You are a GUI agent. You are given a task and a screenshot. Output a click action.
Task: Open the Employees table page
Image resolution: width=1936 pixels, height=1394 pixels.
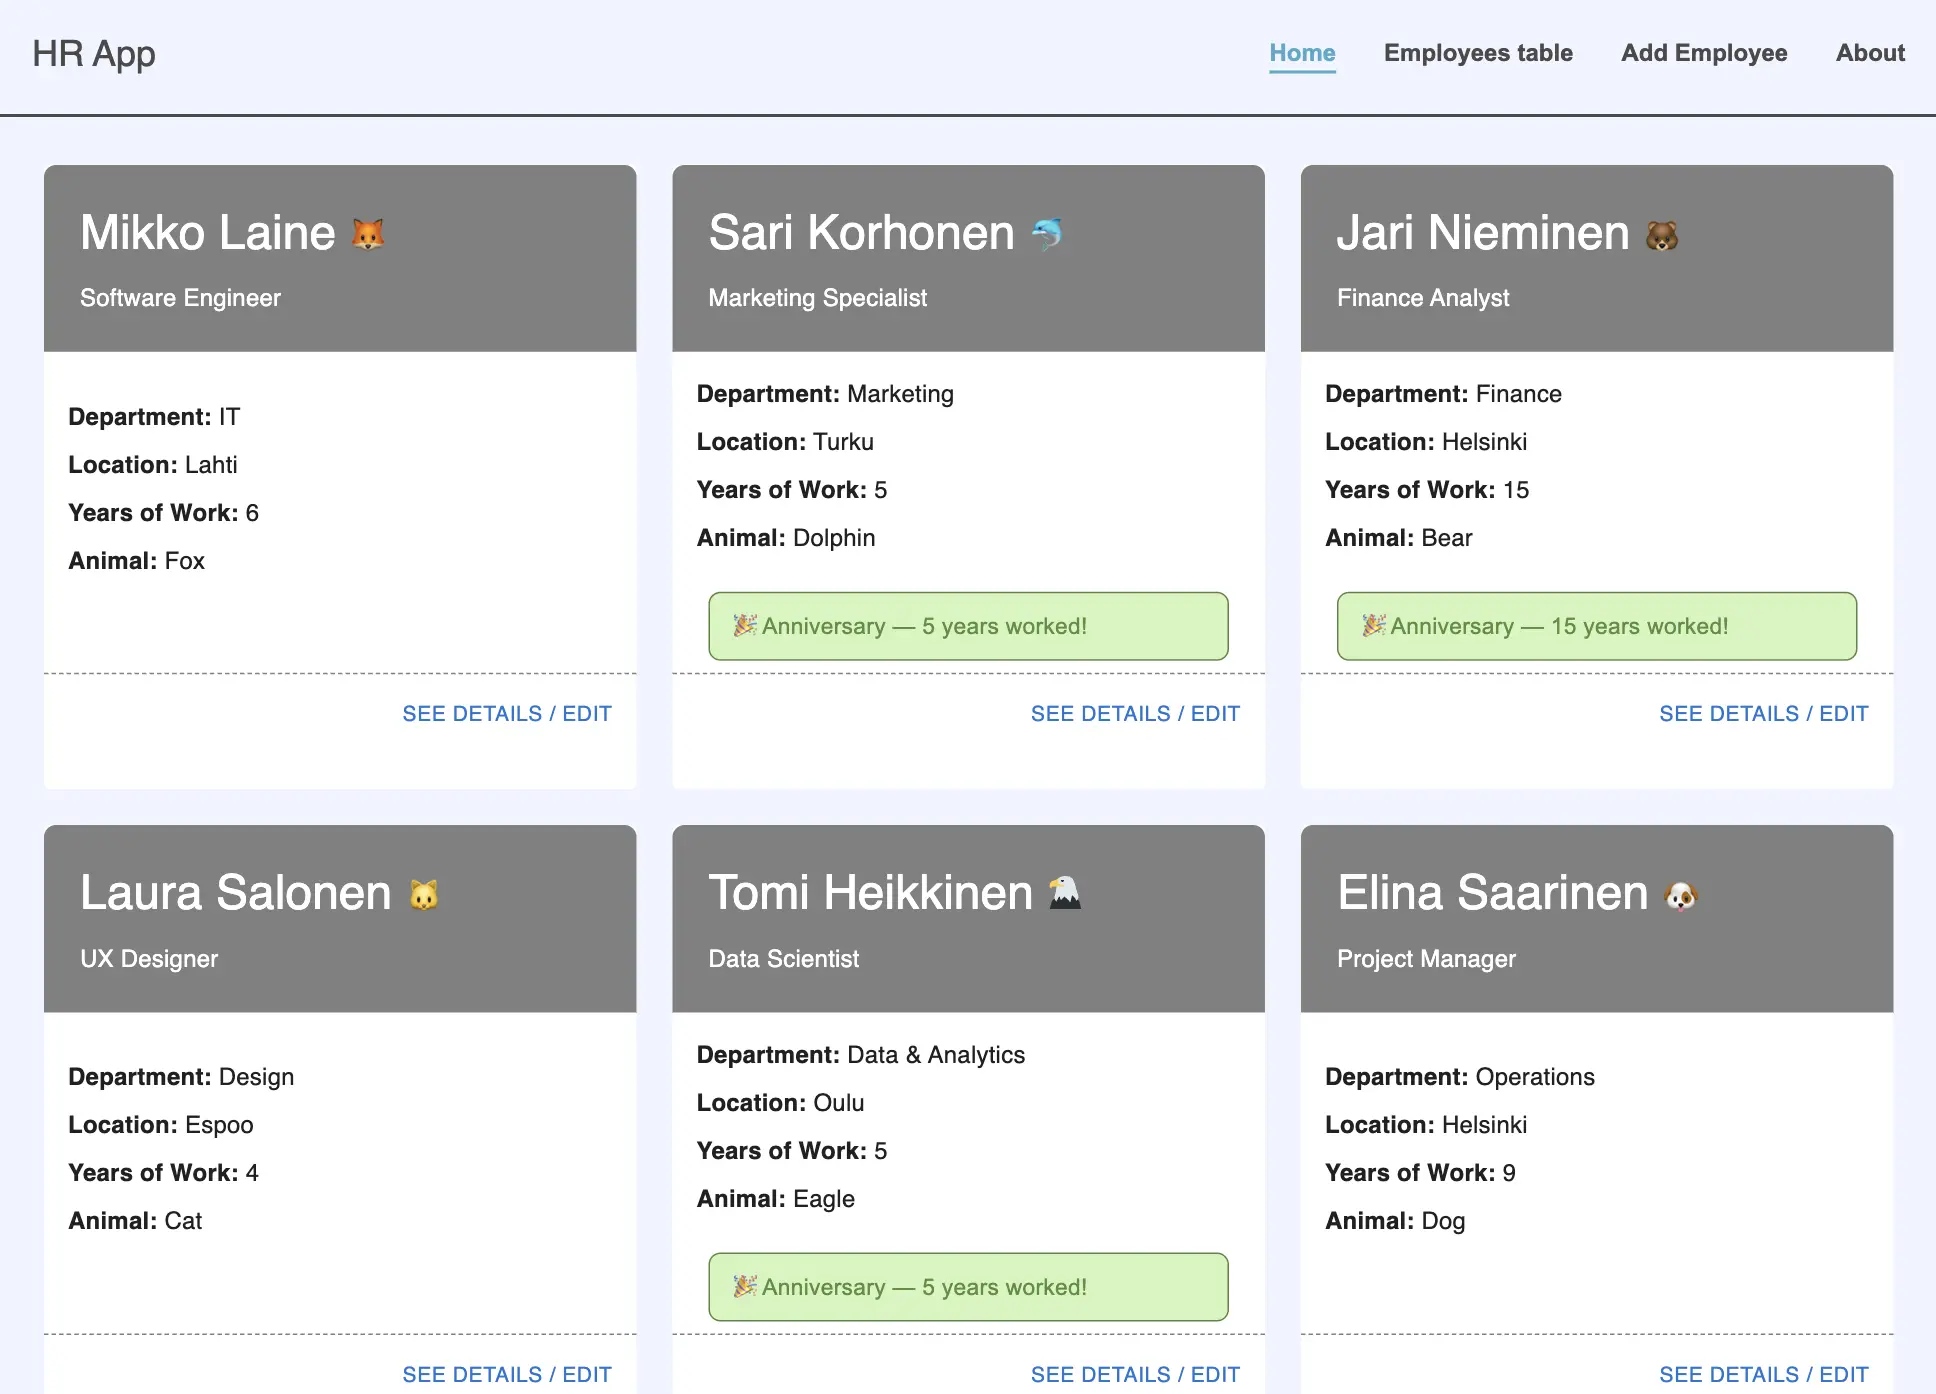tap(1478, 53)
